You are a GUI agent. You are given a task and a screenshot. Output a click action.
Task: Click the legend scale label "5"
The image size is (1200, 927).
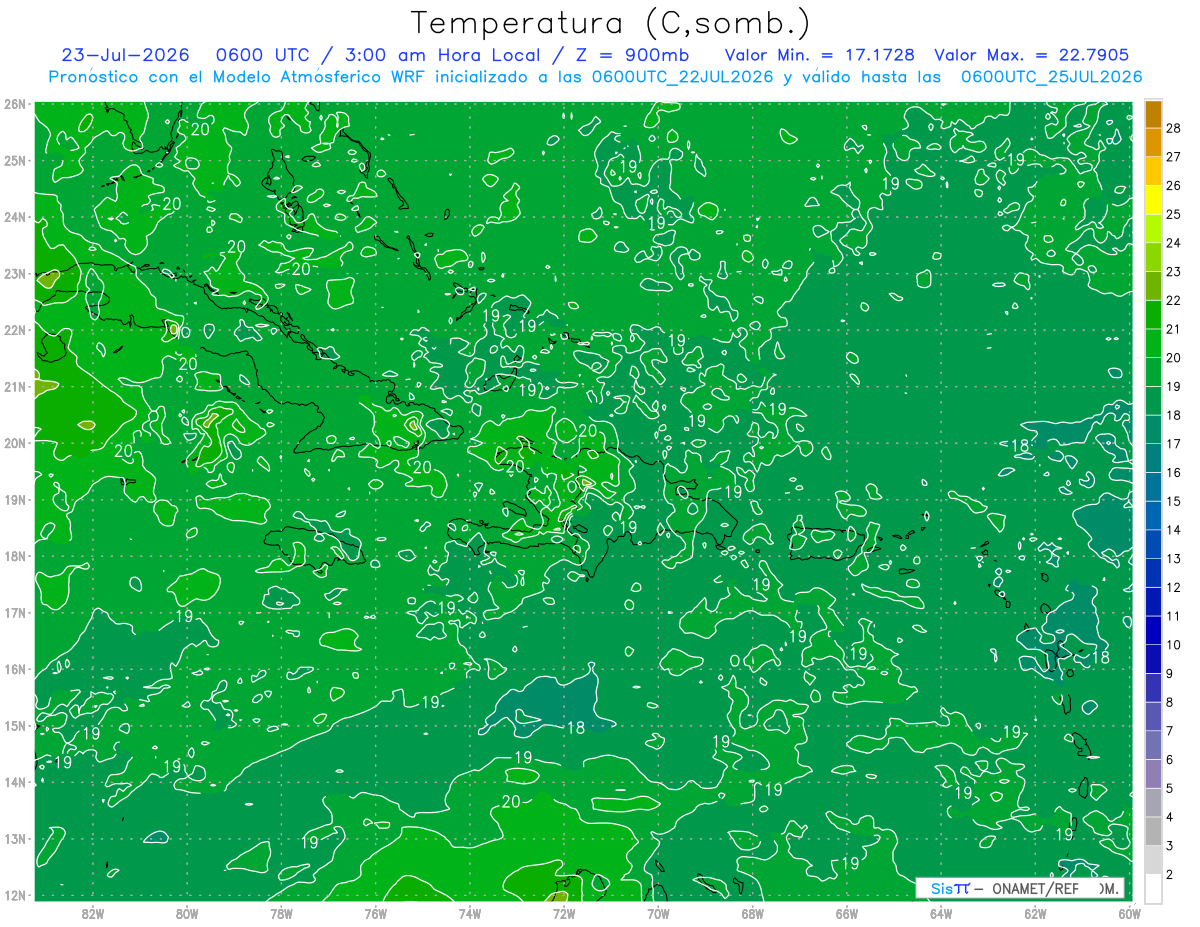[1170, 789]
